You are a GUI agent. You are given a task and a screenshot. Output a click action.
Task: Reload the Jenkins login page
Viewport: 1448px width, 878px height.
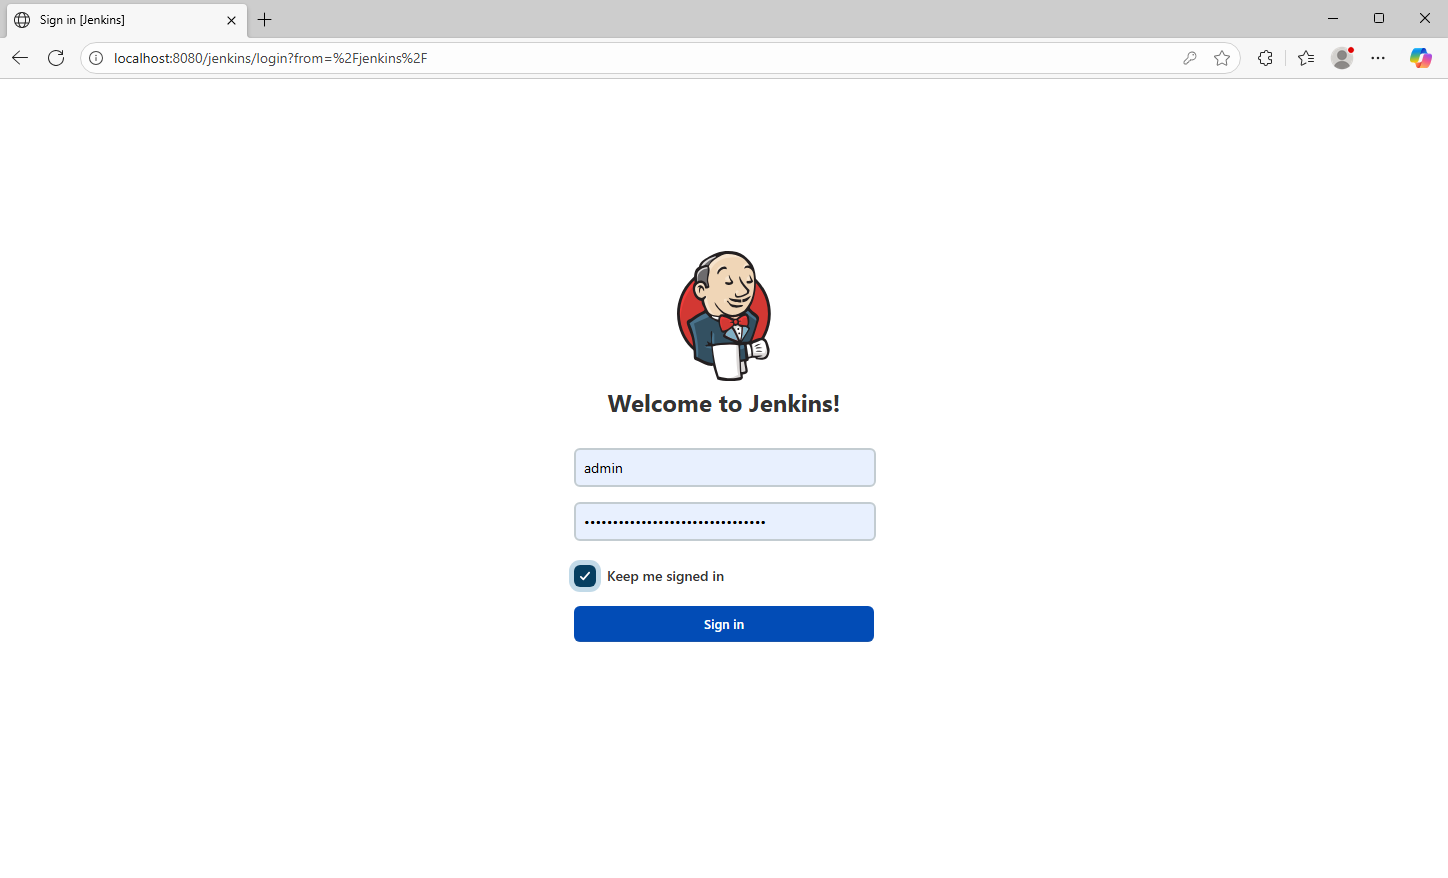coord(56,58)
